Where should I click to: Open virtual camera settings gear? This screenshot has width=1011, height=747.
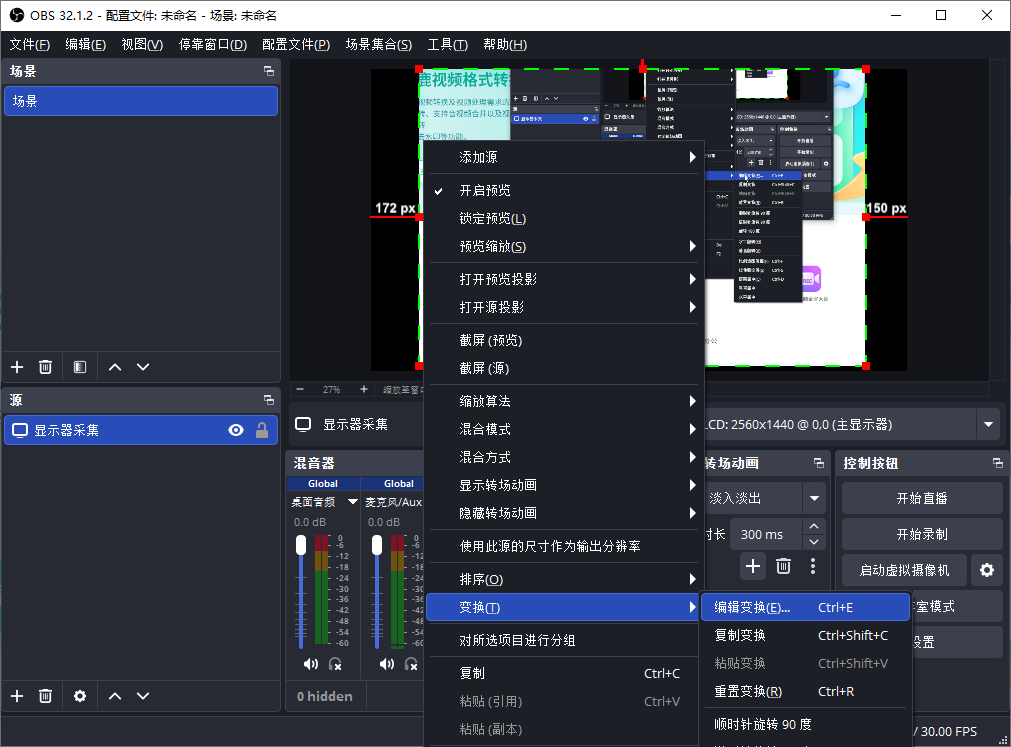(986, 570)
